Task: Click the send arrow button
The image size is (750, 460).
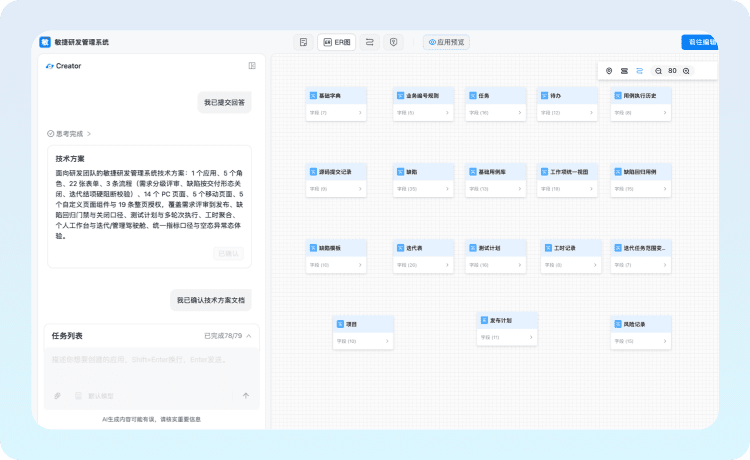Action: [x=246, y=396]
